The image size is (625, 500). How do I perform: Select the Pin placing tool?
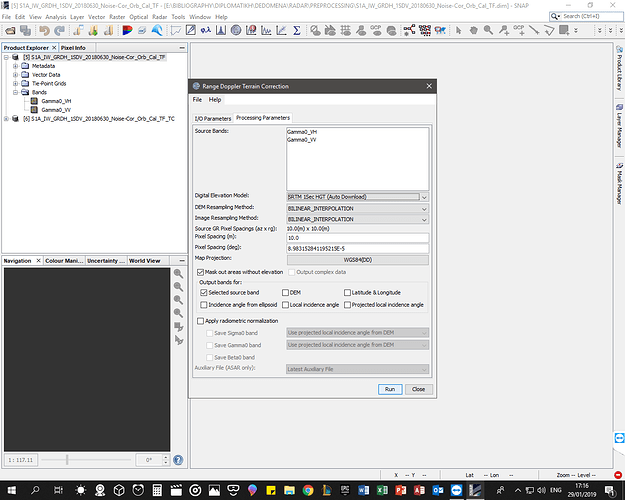504,30
